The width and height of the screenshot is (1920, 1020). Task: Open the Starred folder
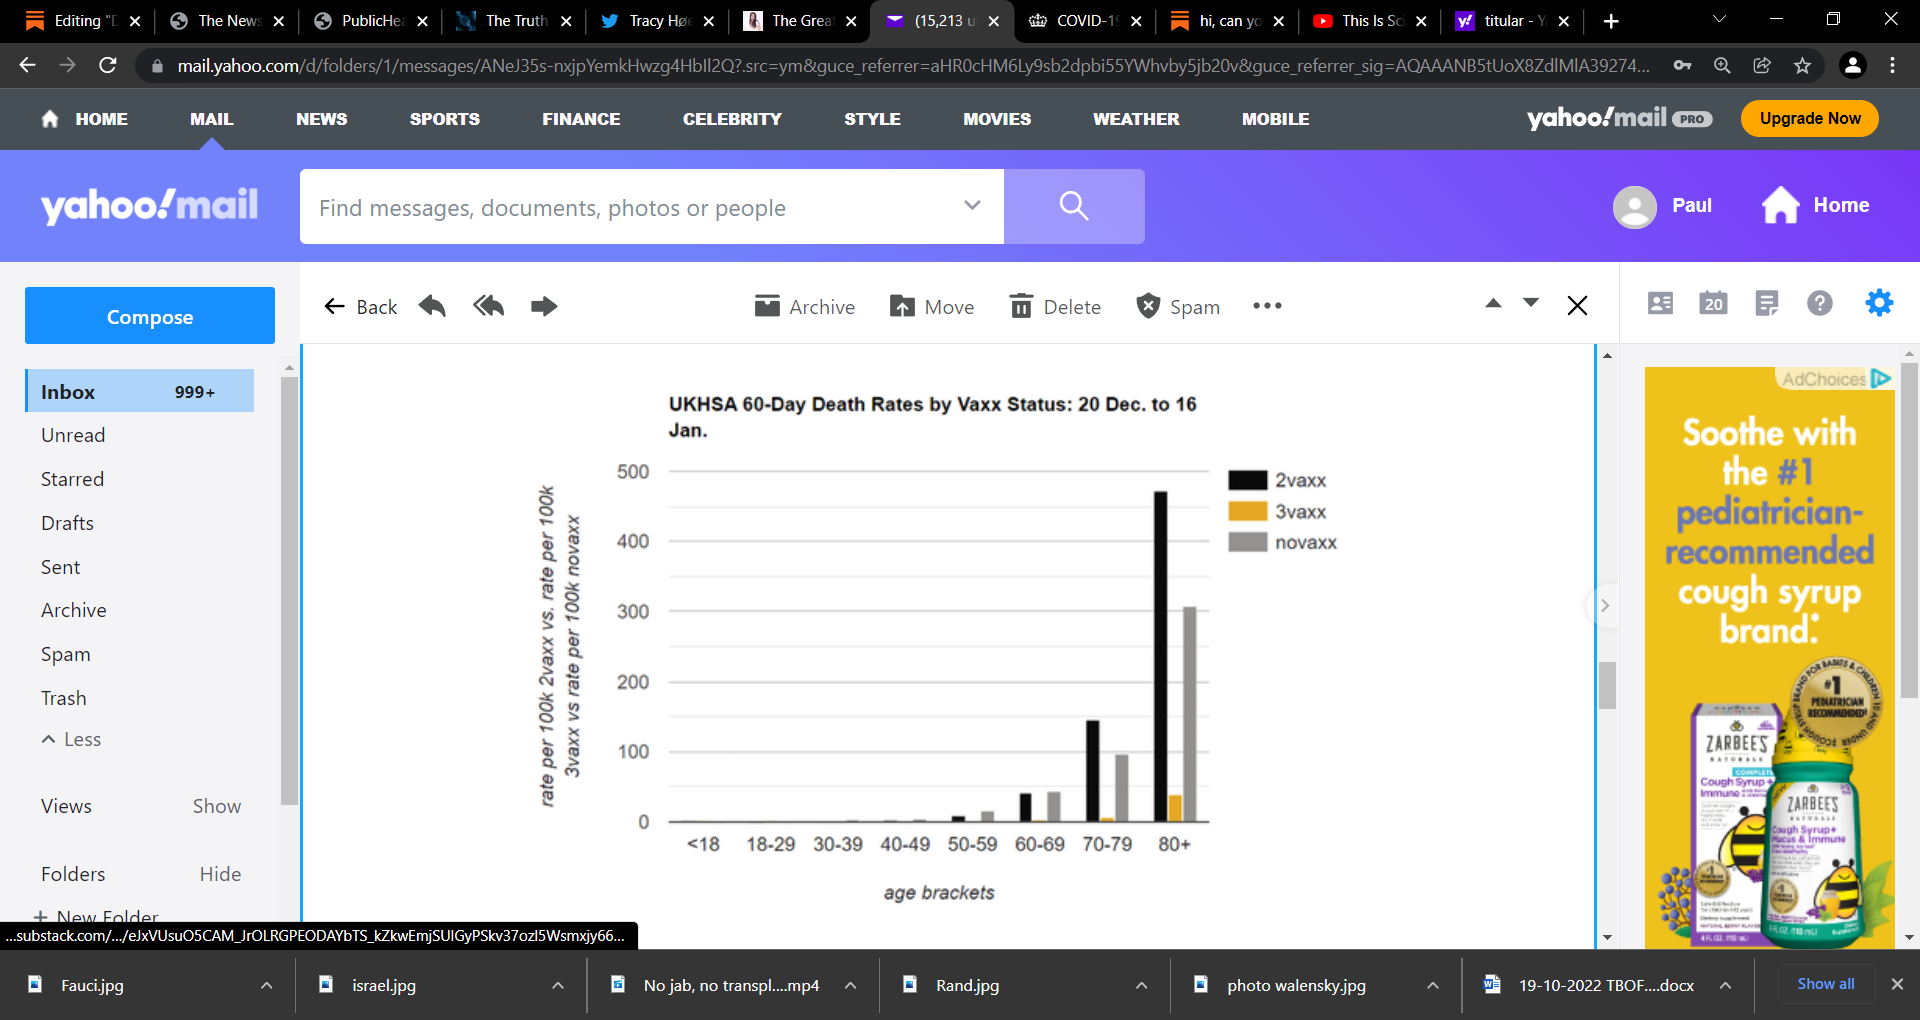(x=72, y=479)
